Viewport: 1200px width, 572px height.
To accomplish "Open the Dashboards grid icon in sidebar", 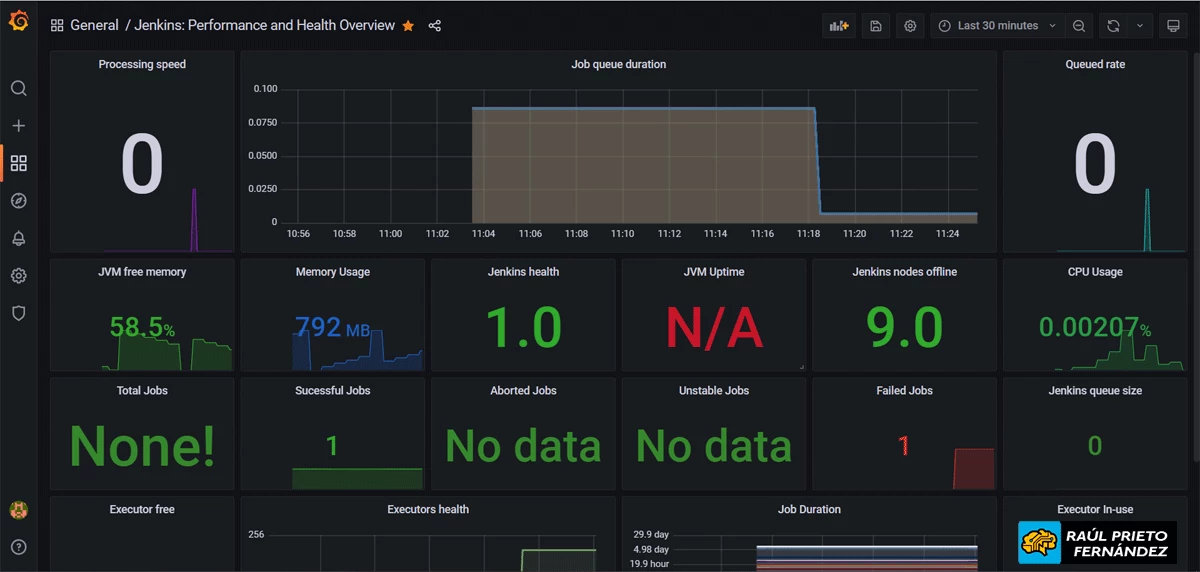I will (x=18, y=163).
